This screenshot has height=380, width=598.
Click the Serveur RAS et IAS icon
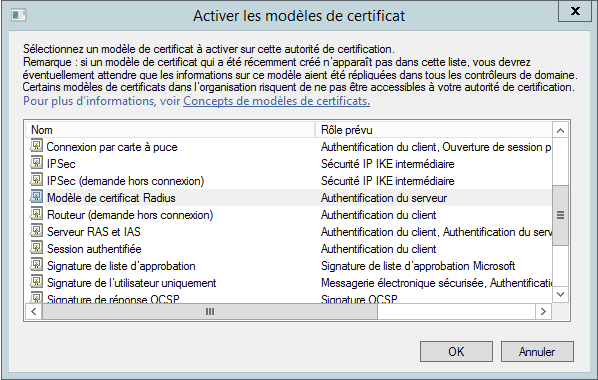[x=36, y=231]
